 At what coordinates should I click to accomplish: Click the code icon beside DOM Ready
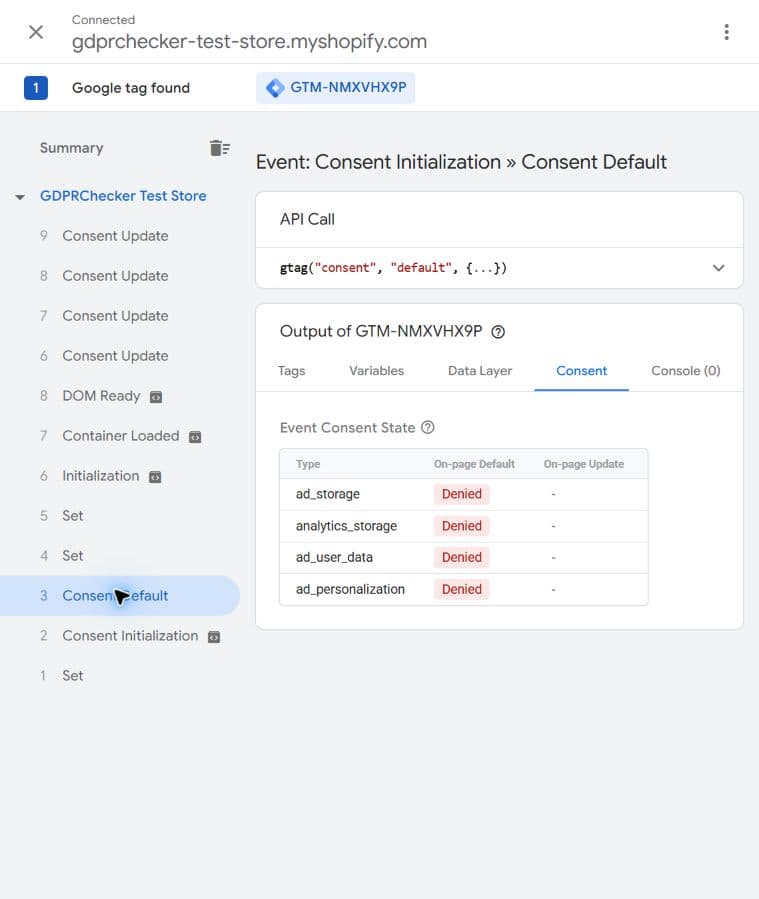pyautogui.click(x=156, y=397)
